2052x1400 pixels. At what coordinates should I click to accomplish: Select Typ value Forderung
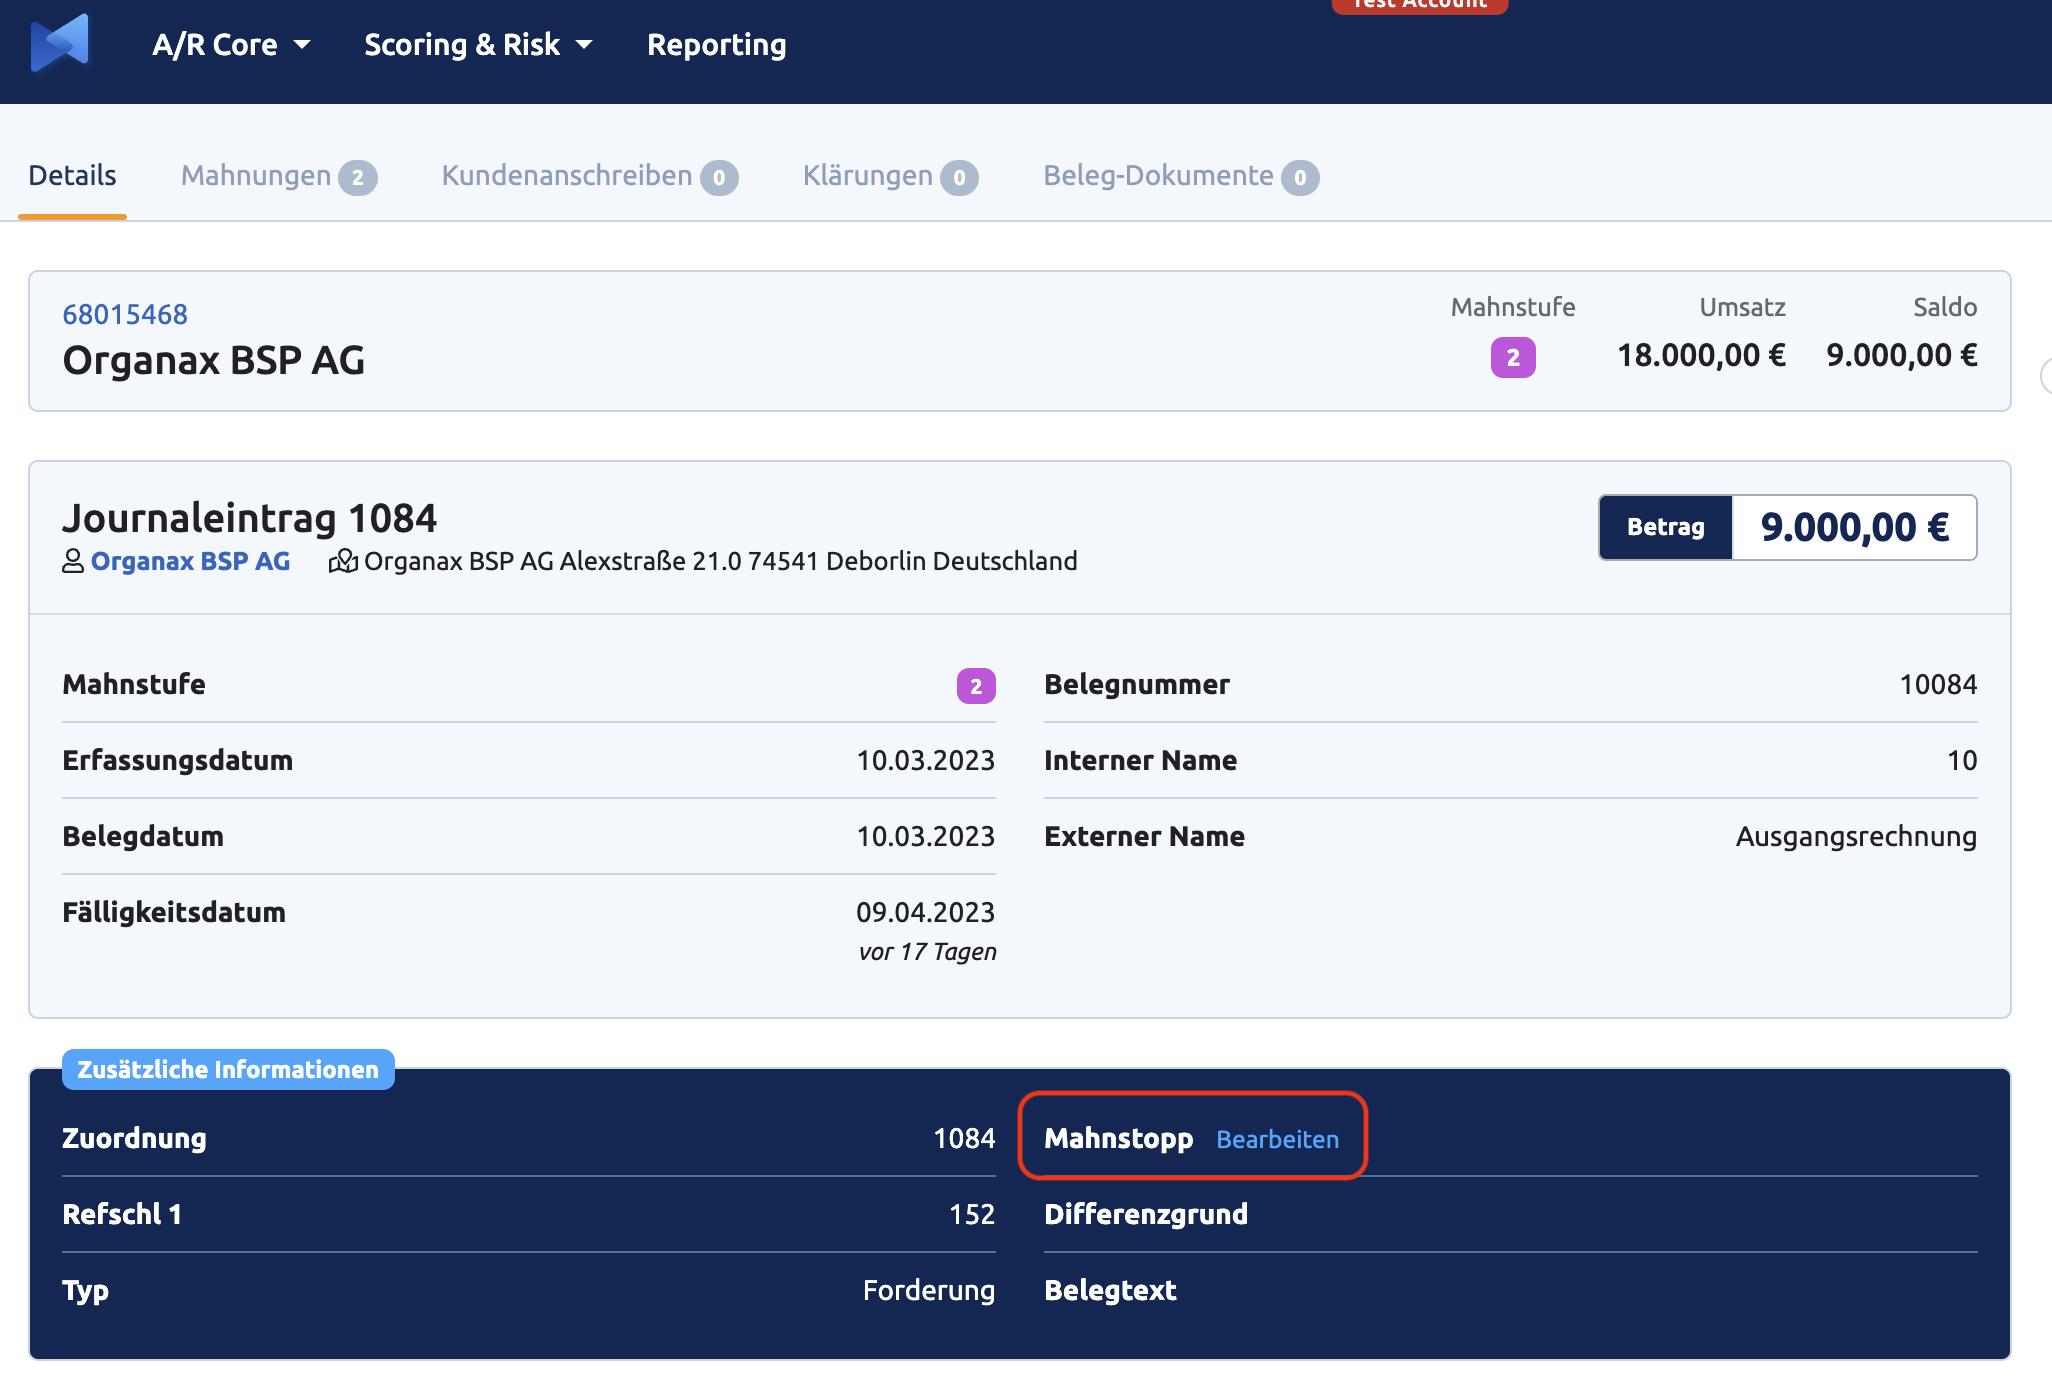coord(929,1291)
